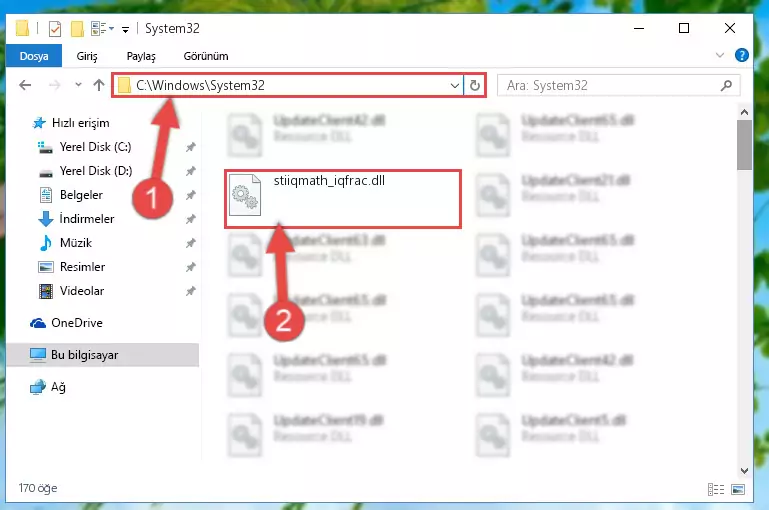The image size is (769, 510).
Task: Open Help with the blue question icon
Action: point(742,55)
